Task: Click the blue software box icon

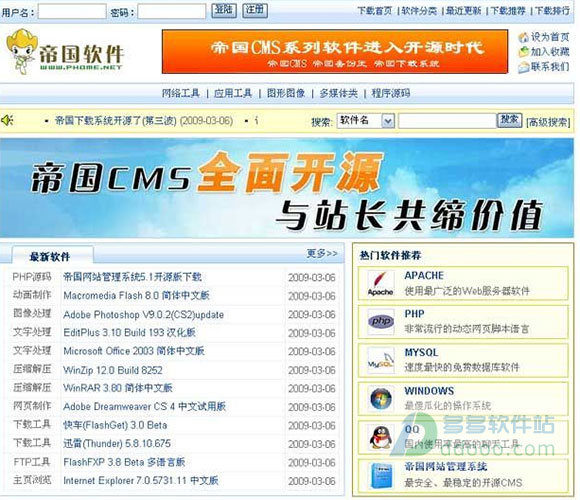Action: click(x=381, y=475)
